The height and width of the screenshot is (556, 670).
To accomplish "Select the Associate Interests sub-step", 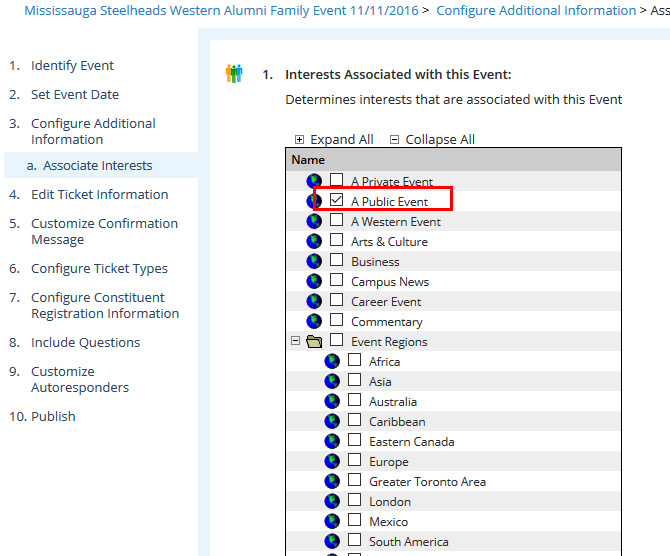I will (97, 166).
